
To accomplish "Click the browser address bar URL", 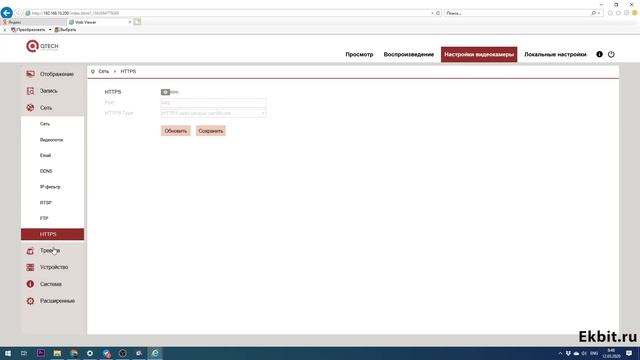I will [x=229, y=13].
